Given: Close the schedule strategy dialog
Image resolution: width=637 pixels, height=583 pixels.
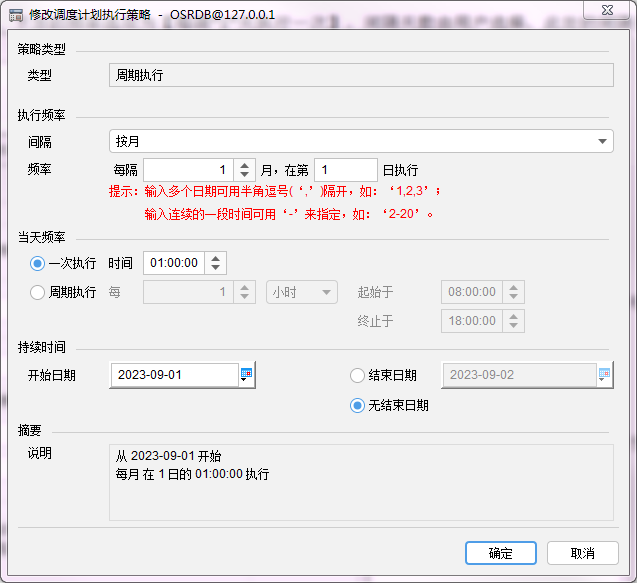Looking at the screenshot, I should [x=607, y=10].
